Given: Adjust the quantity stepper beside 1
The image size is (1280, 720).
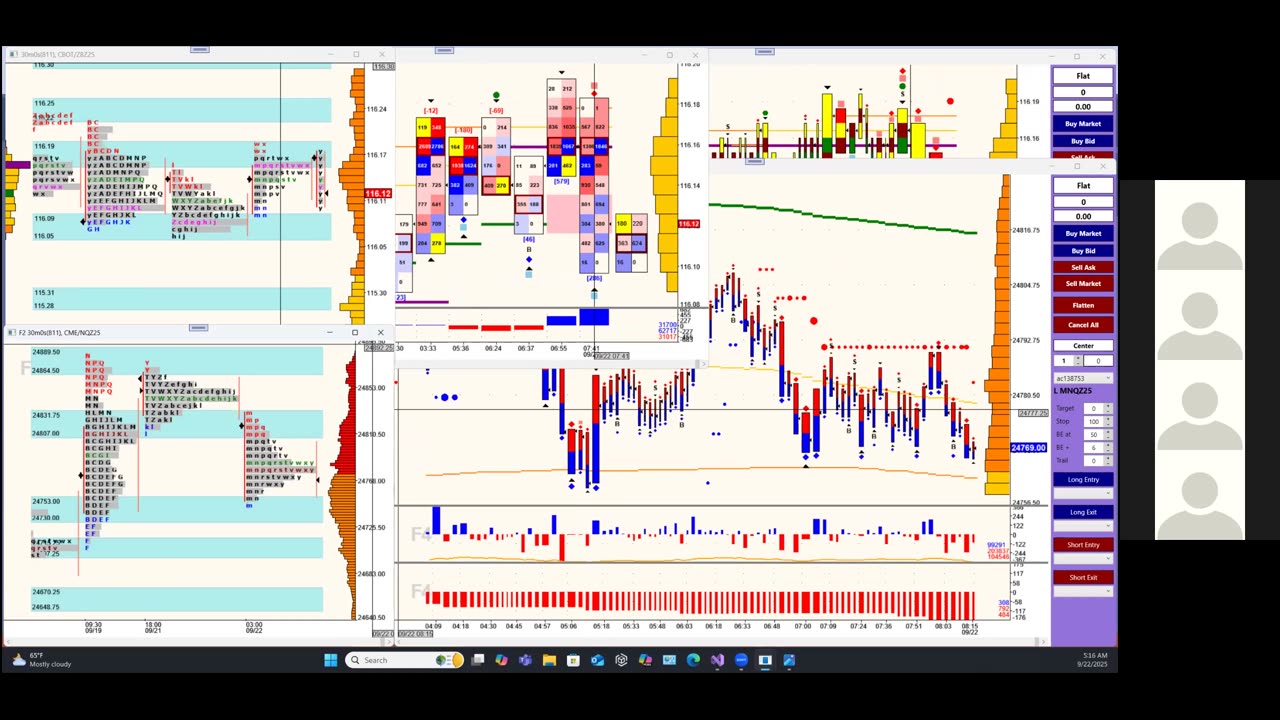Looking at the screenshot, I should click(x=1077, y=361).
